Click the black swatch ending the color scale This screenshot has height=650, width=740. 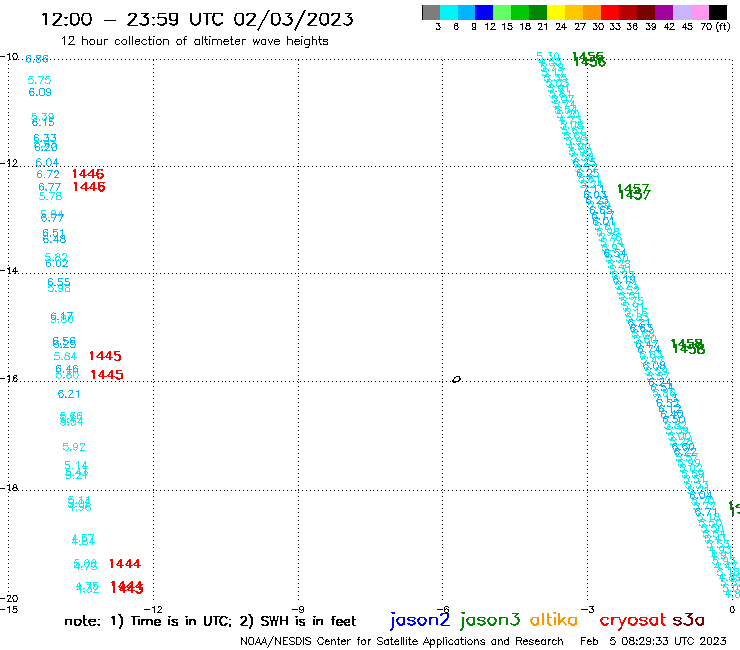pyautogui.click(x=718, y=12)
